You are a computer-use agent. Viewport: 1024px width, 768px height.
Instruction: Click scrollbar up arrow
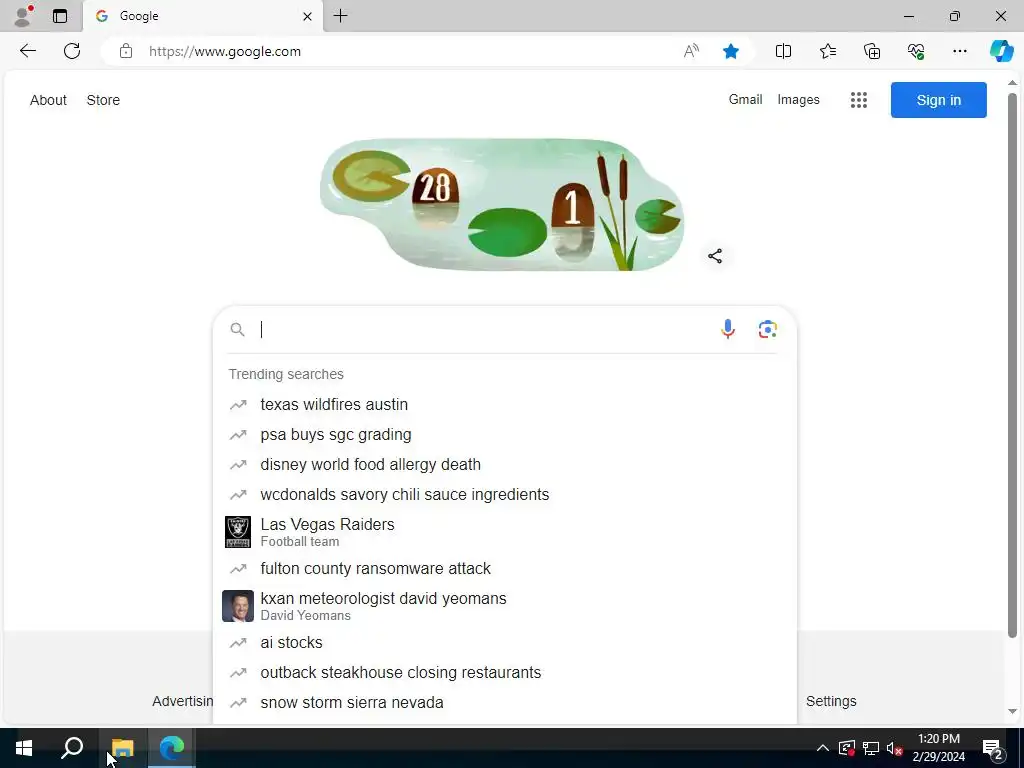(x=1012, y=82)
